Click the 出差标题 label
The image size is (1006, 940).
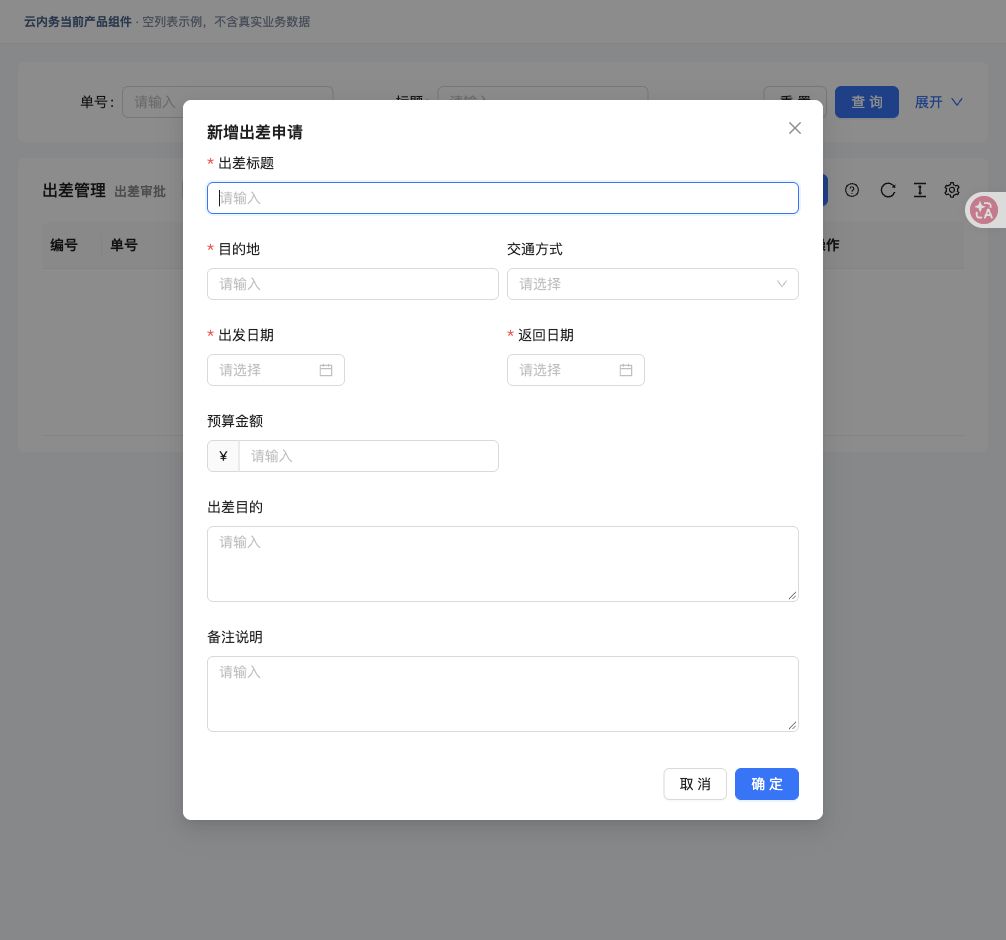(246, 164)
